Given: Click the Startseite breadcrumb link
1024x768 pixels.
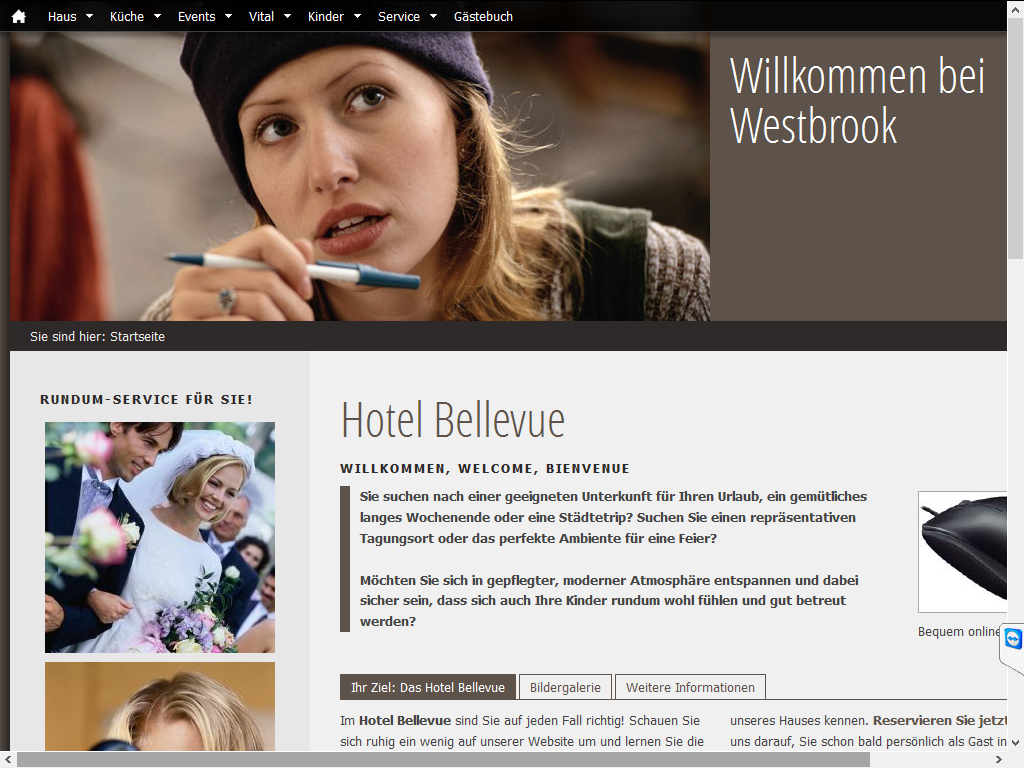Looking at the screenshot, I should click(137, 336).
